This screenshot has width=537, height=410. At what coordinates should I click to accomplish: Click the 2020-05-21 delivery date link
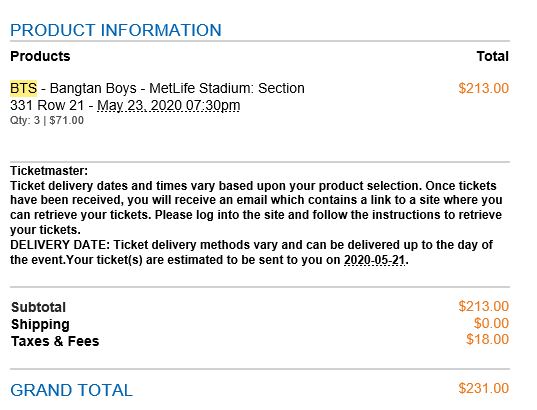click(375, 260)
